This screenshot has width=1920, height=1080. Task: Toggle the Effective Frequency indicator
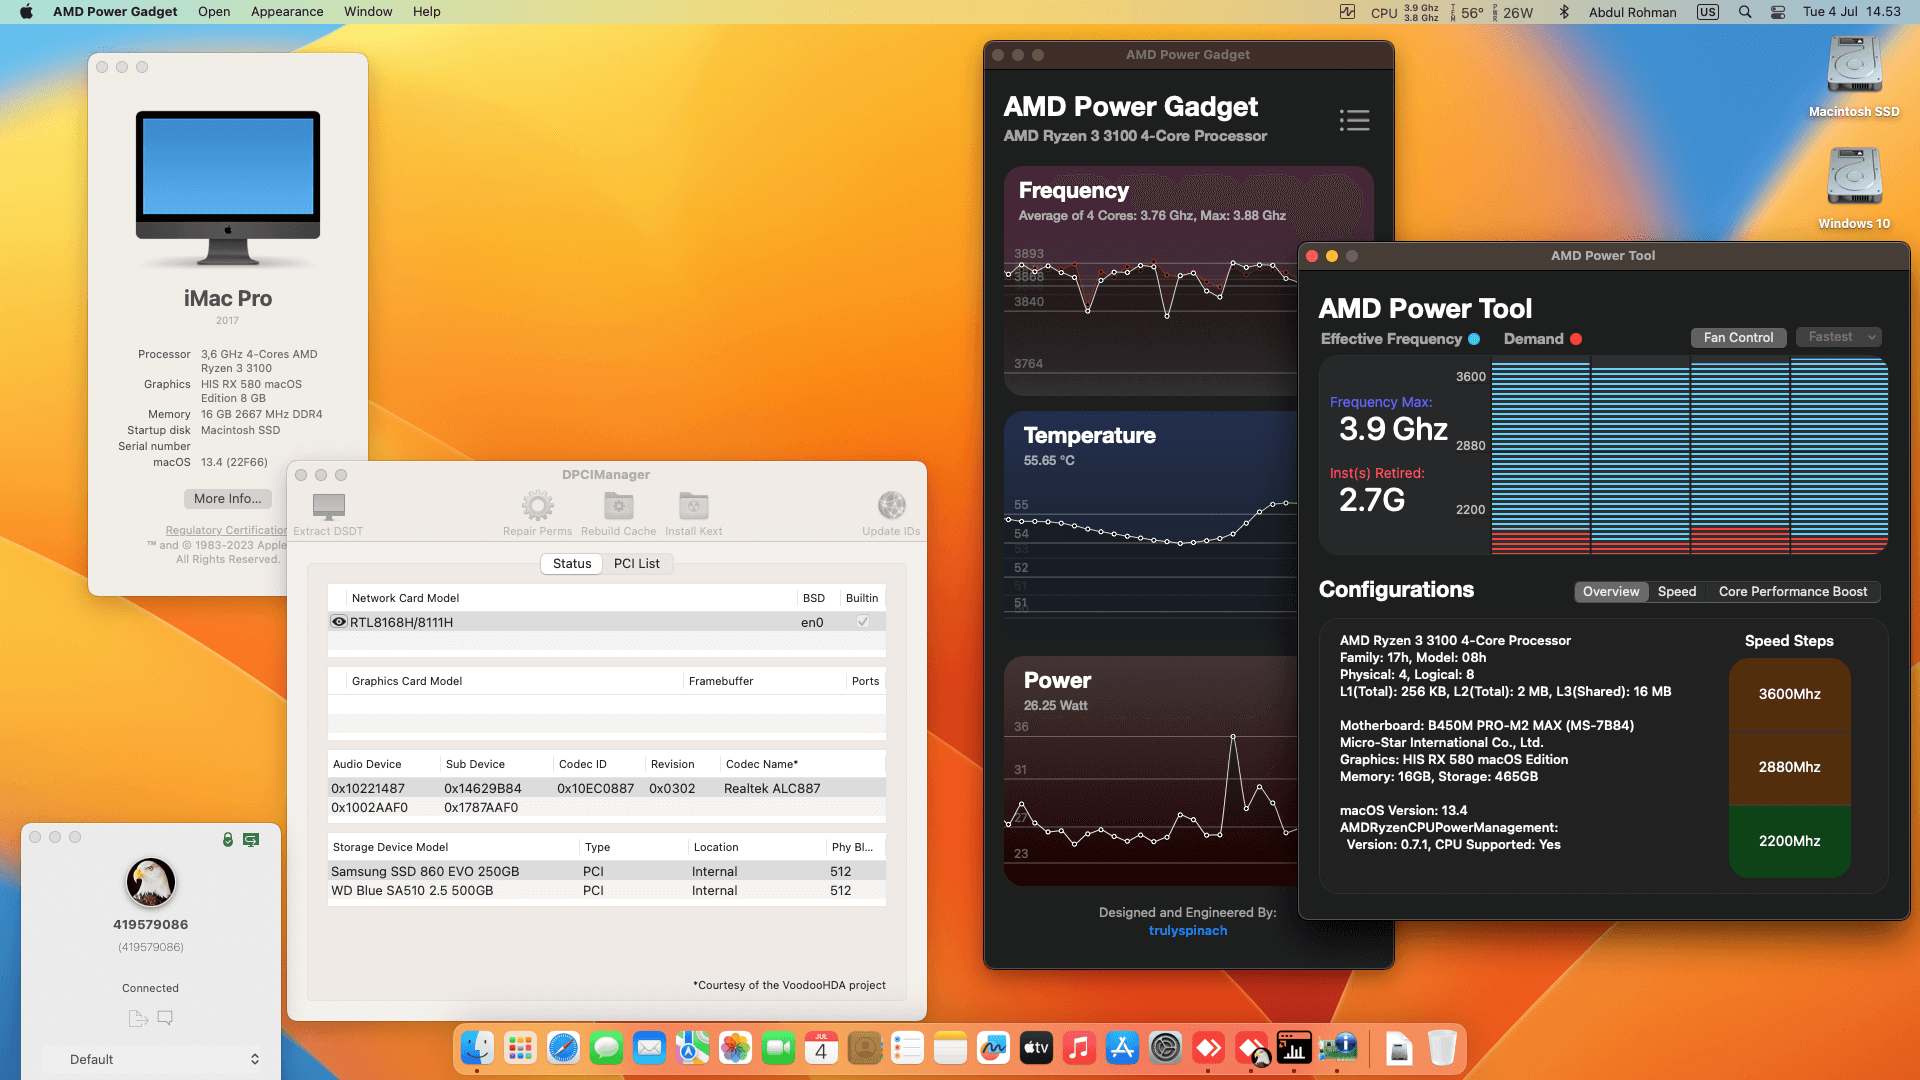point(1473,339)
